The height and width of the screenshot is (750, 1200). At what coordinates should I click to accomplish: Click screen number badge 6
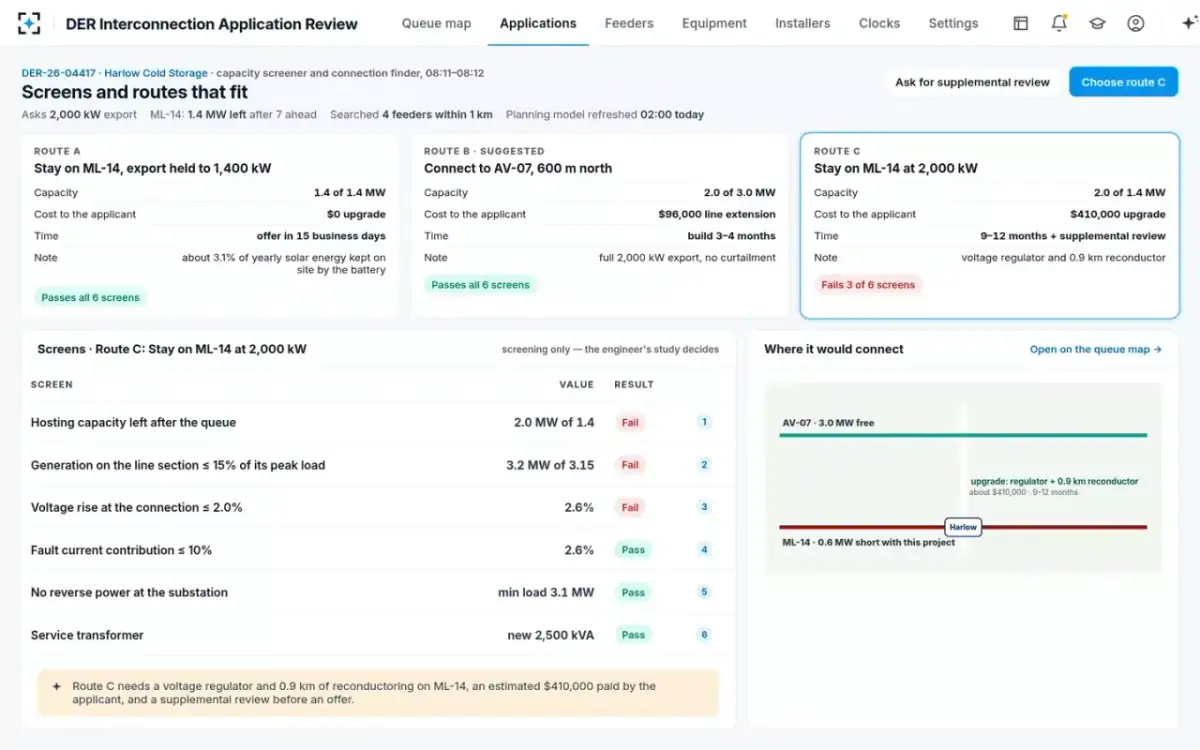pos(704,635)
